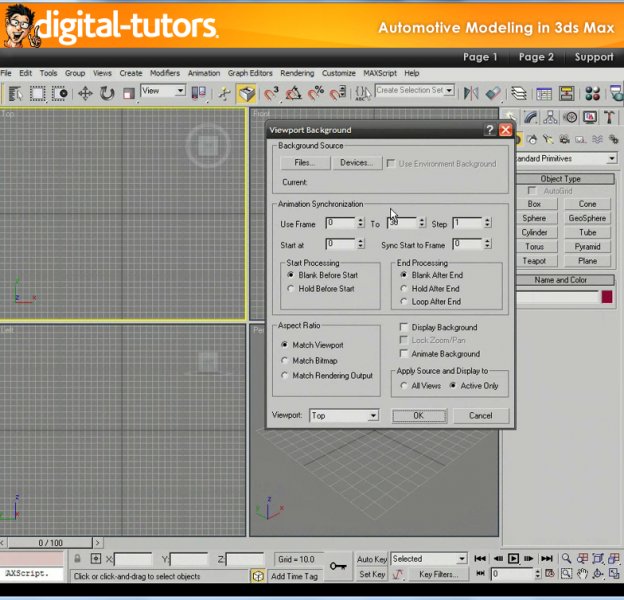Toggle the Spinner Snap icon
Screen dimensions: 624x600
(338, 94)
